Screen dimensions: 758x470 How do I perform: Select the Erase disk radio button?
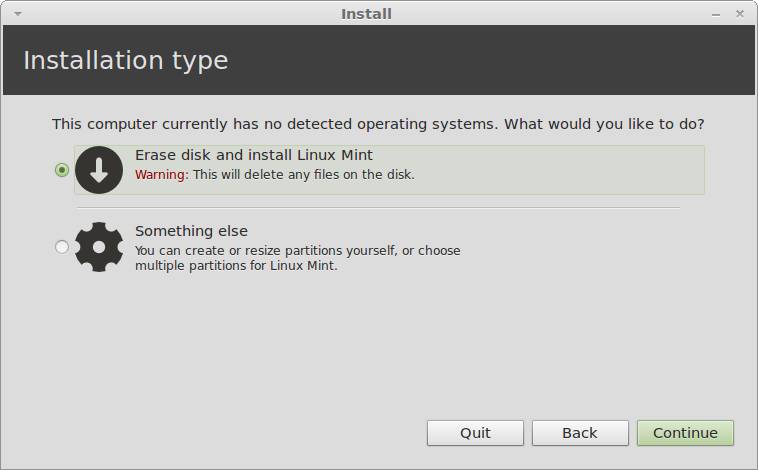click(62, 170)
